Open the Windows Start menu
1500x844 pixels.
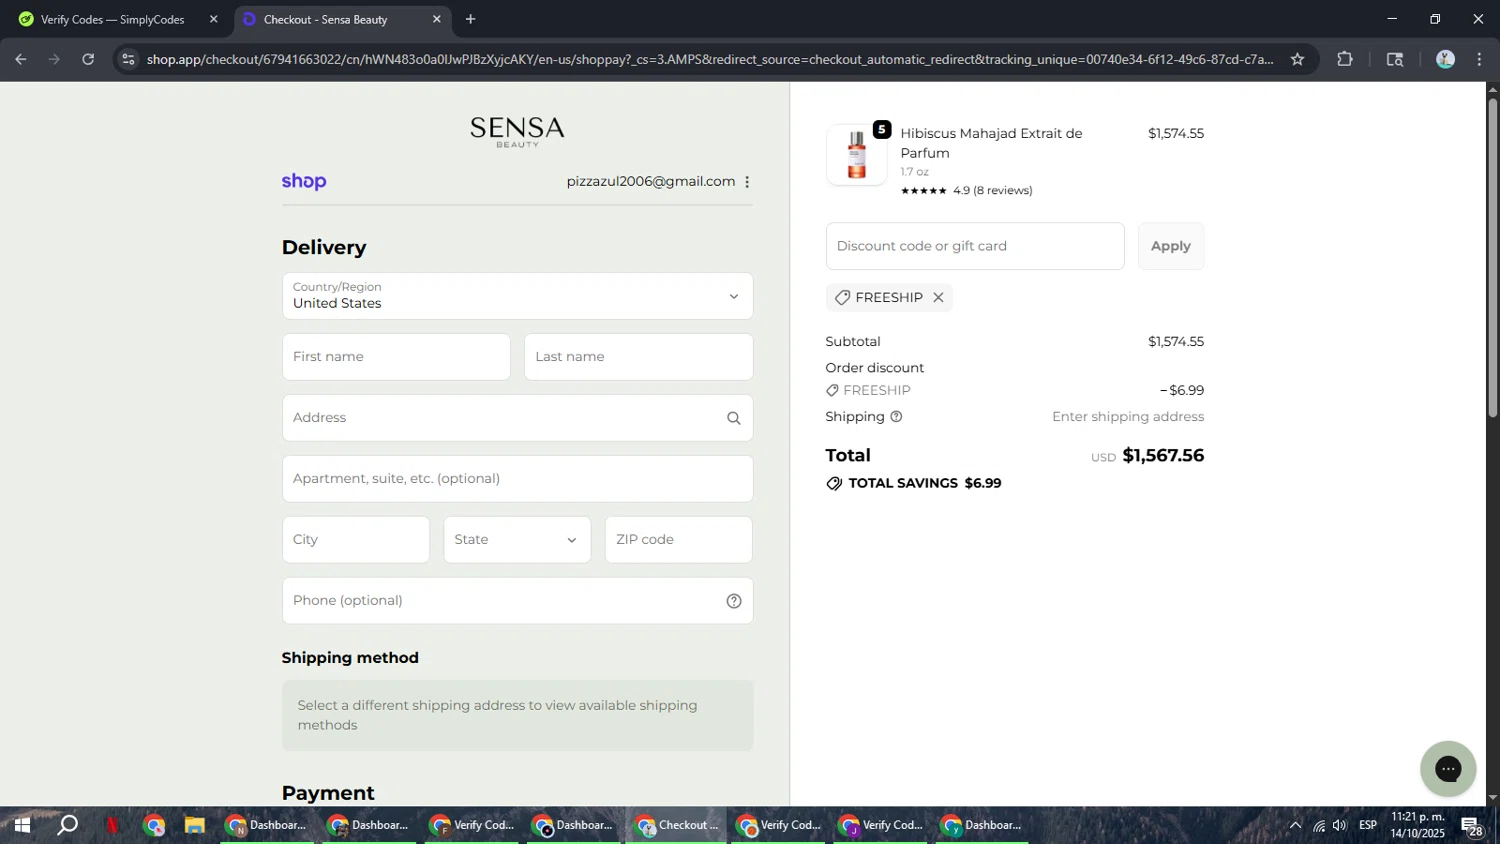pos(21,825)
